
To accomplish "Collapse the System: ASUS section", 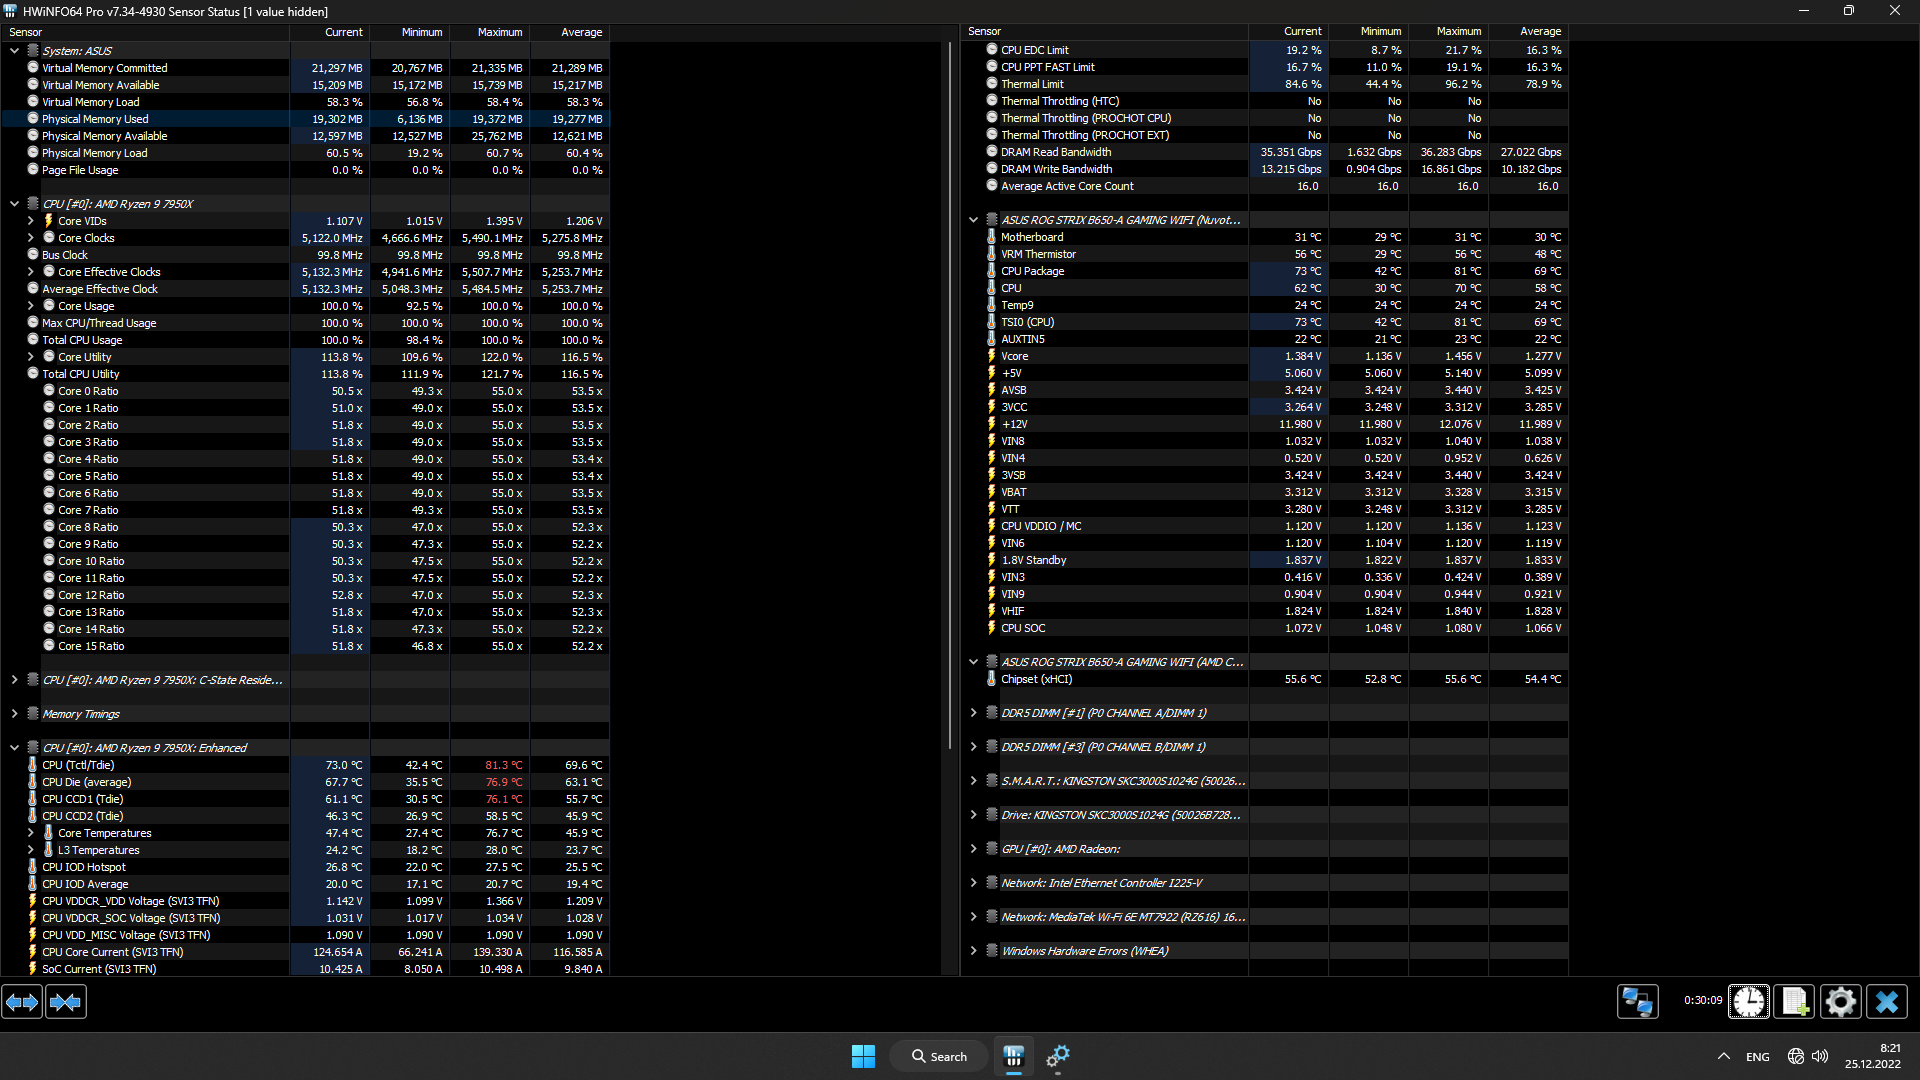I will 14,50.
